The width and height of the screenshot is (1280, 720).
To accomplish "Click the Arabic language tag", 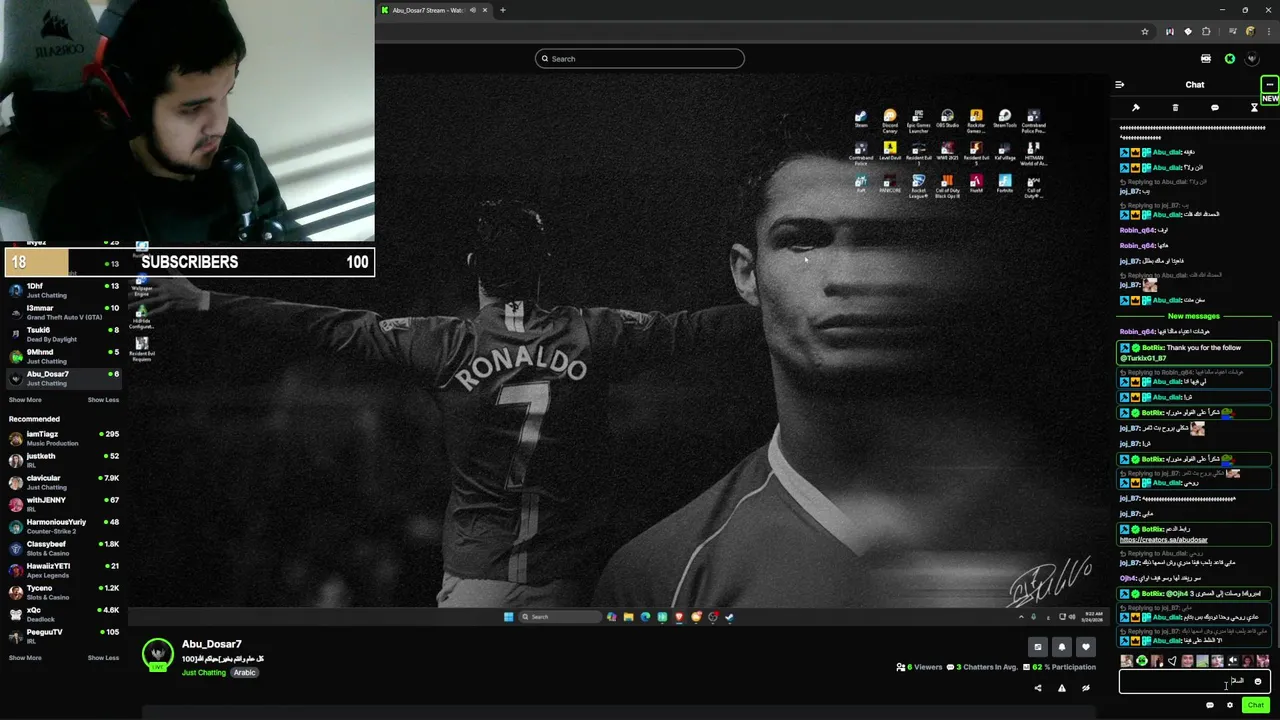I will coord(245,673).
